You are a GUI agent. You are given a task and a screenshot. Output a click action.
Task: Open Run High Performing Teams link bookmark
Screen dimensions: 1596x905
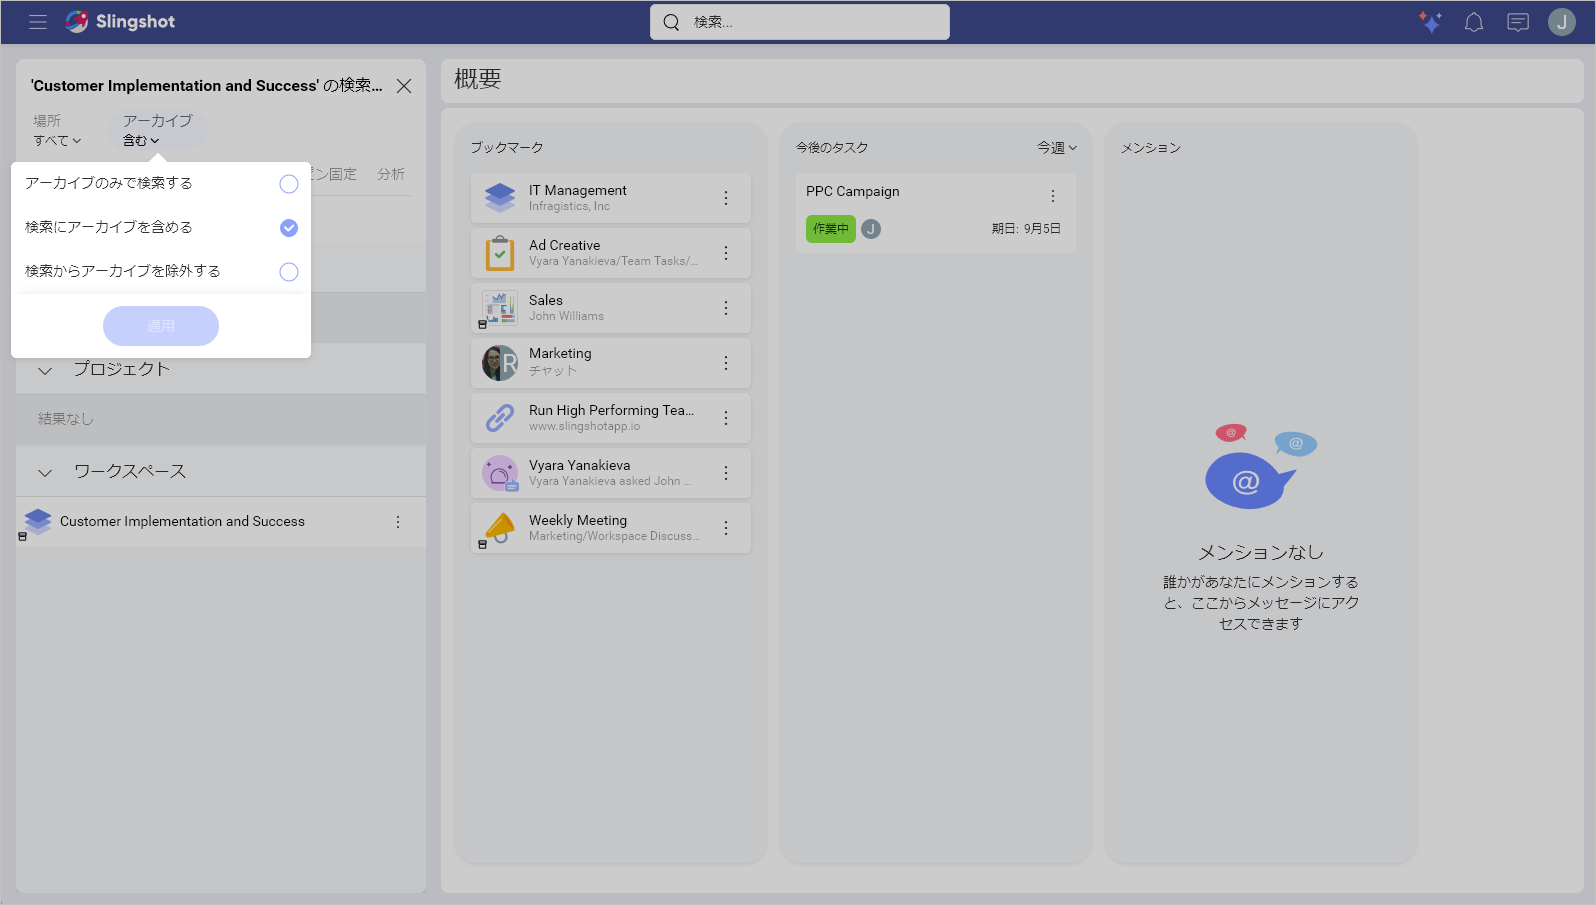[611, 418]
